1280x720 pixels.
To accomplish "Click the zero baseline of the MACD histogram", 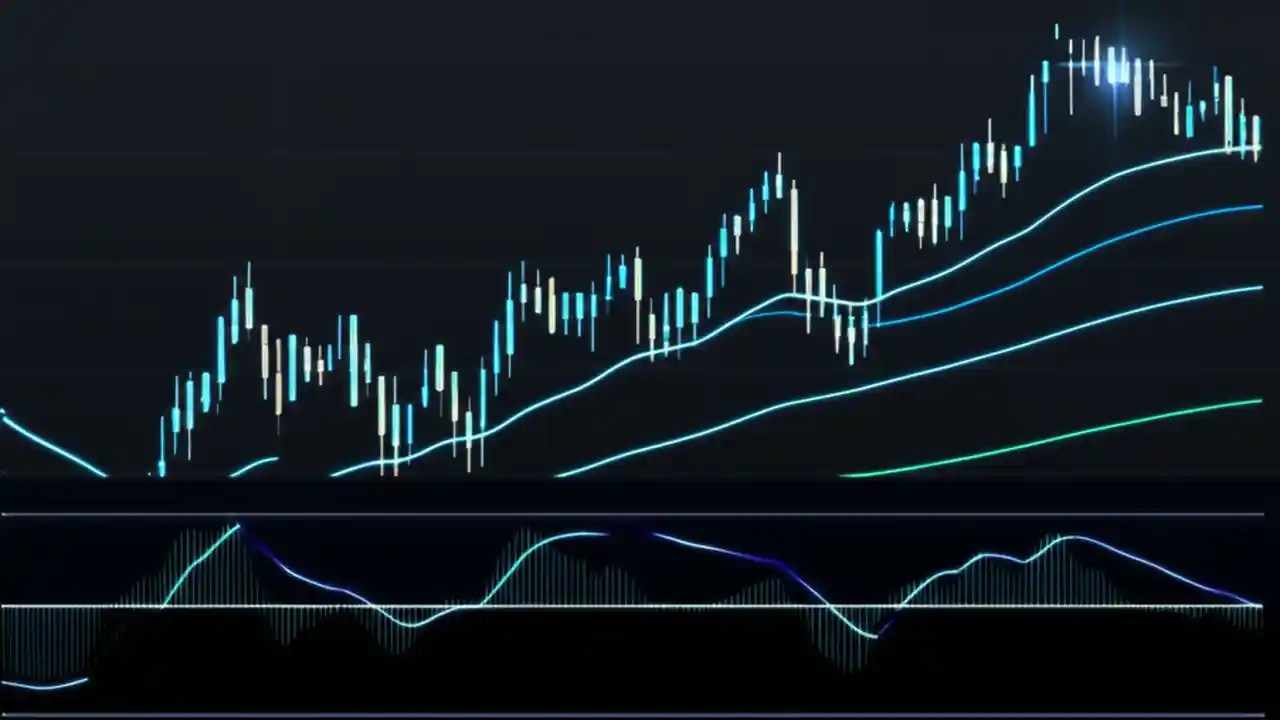I will pos(640,604).
